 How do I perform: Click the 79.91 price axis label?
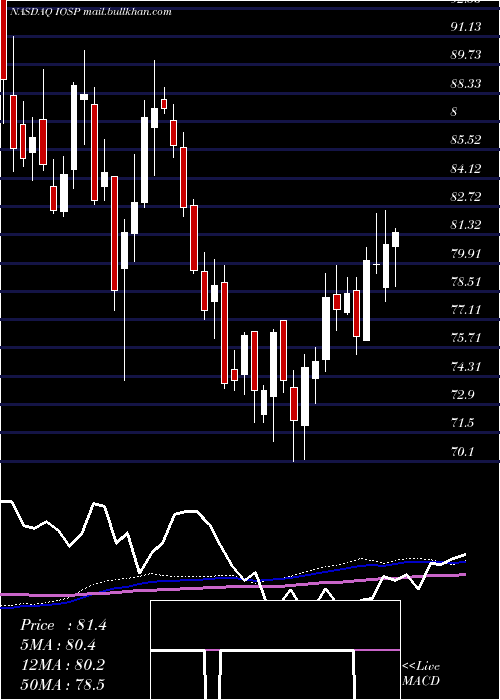click(x=466, y=254)
